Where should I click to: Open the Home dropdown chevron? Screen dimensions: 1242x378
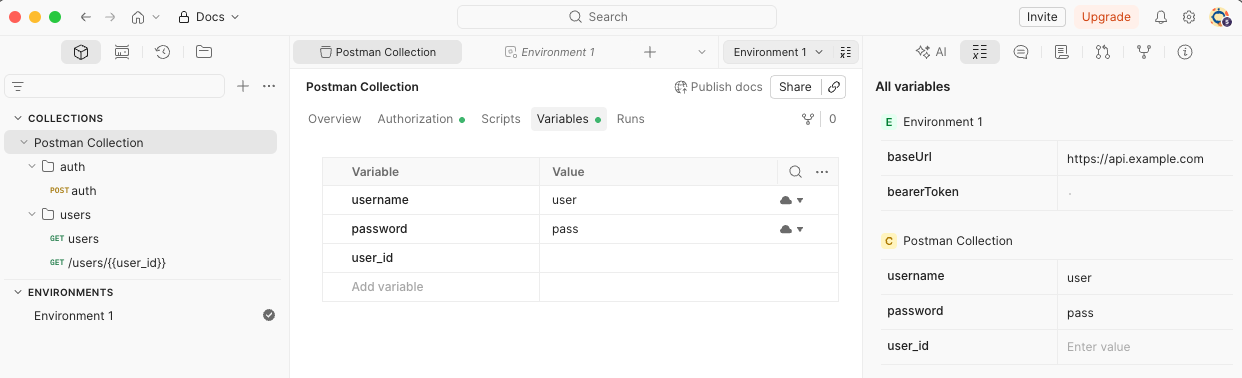156,17
